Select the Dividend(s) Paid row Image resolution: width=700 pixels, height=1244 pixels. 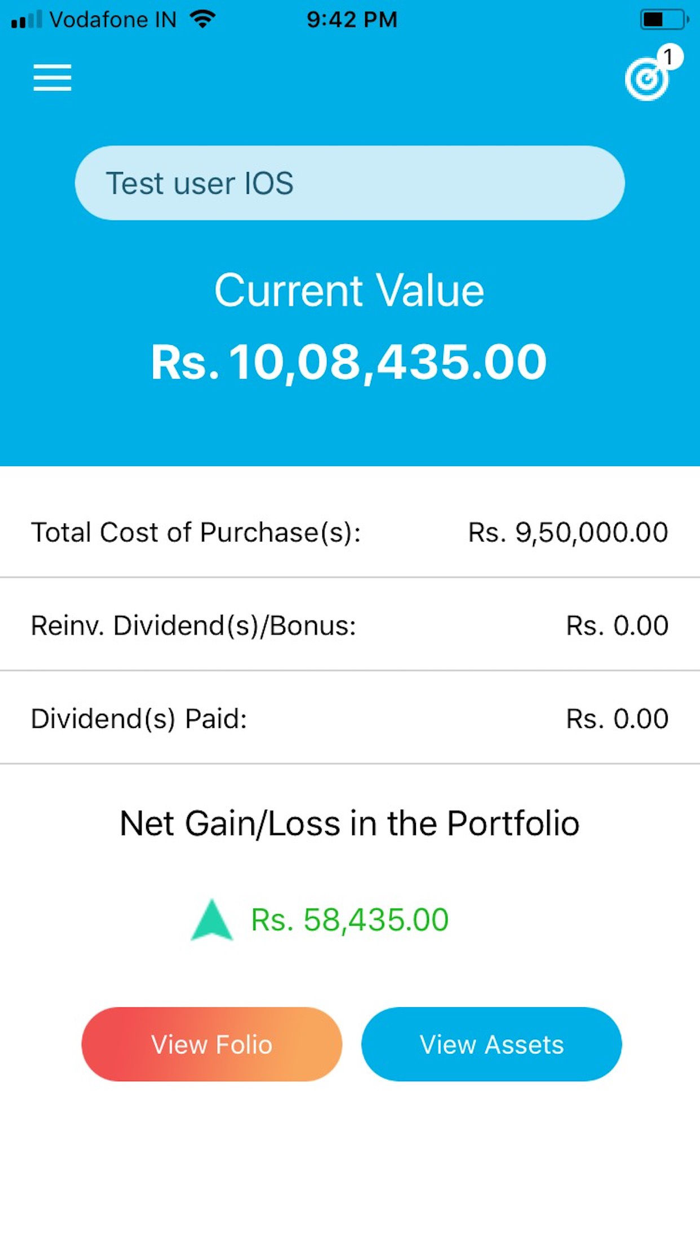(x=349, y=718)
